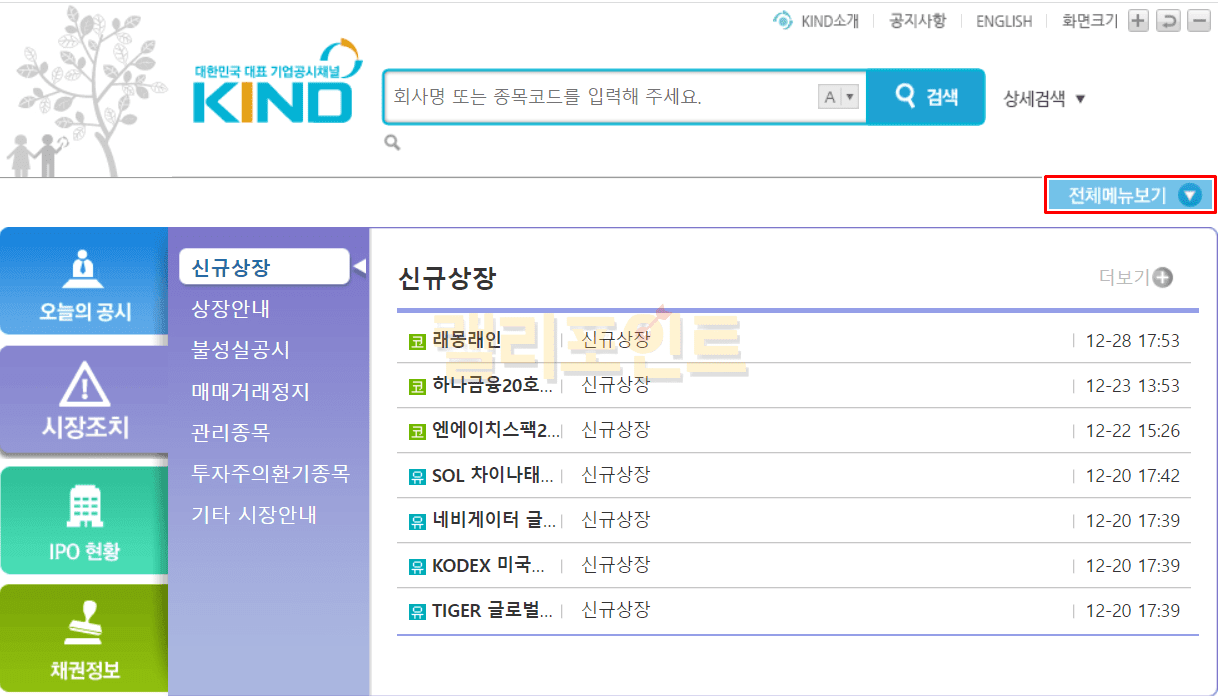Switch site to ENGLISH
Viewport: 1218px width, 696px height.
tap(1003, 21)
